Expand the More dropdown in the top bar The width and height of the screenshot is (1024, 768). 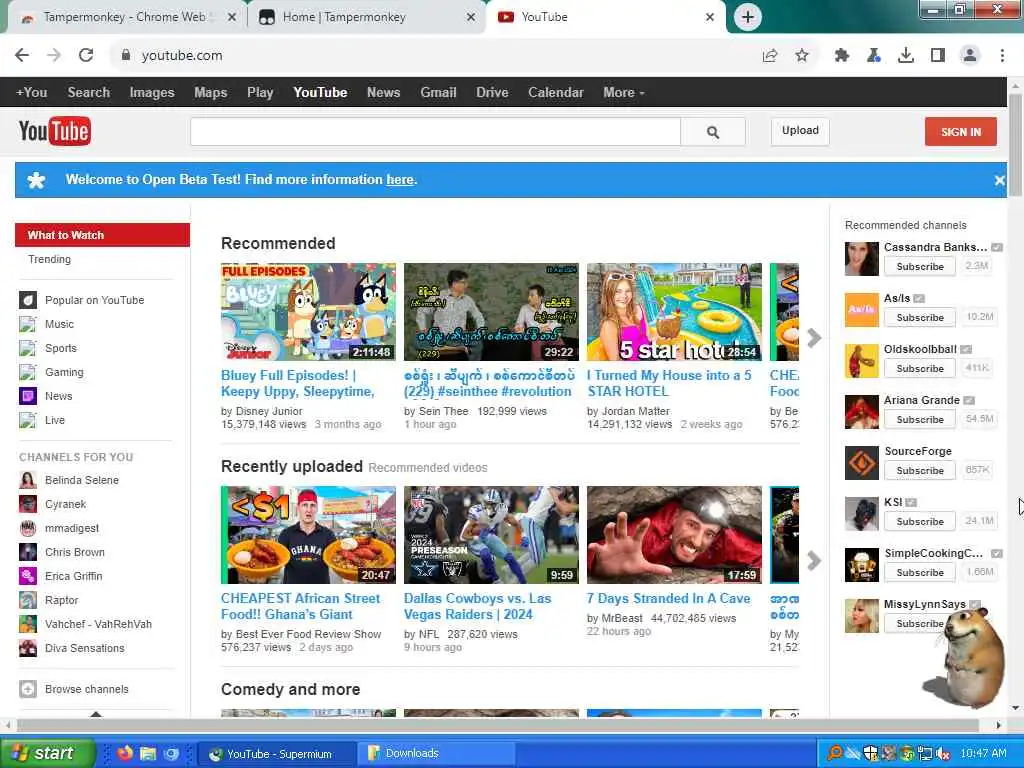[x=624, y=93]
